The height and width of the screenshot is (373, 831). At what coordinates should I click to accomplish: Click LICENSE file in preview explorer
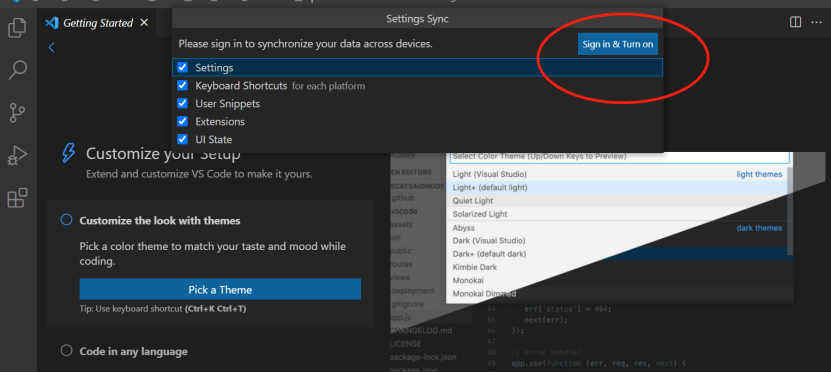407,344
